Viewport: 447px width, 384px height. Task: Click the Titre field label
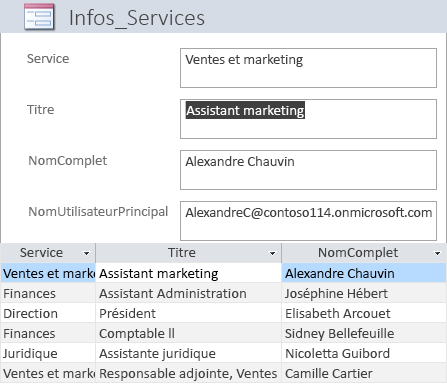(41, 110)
